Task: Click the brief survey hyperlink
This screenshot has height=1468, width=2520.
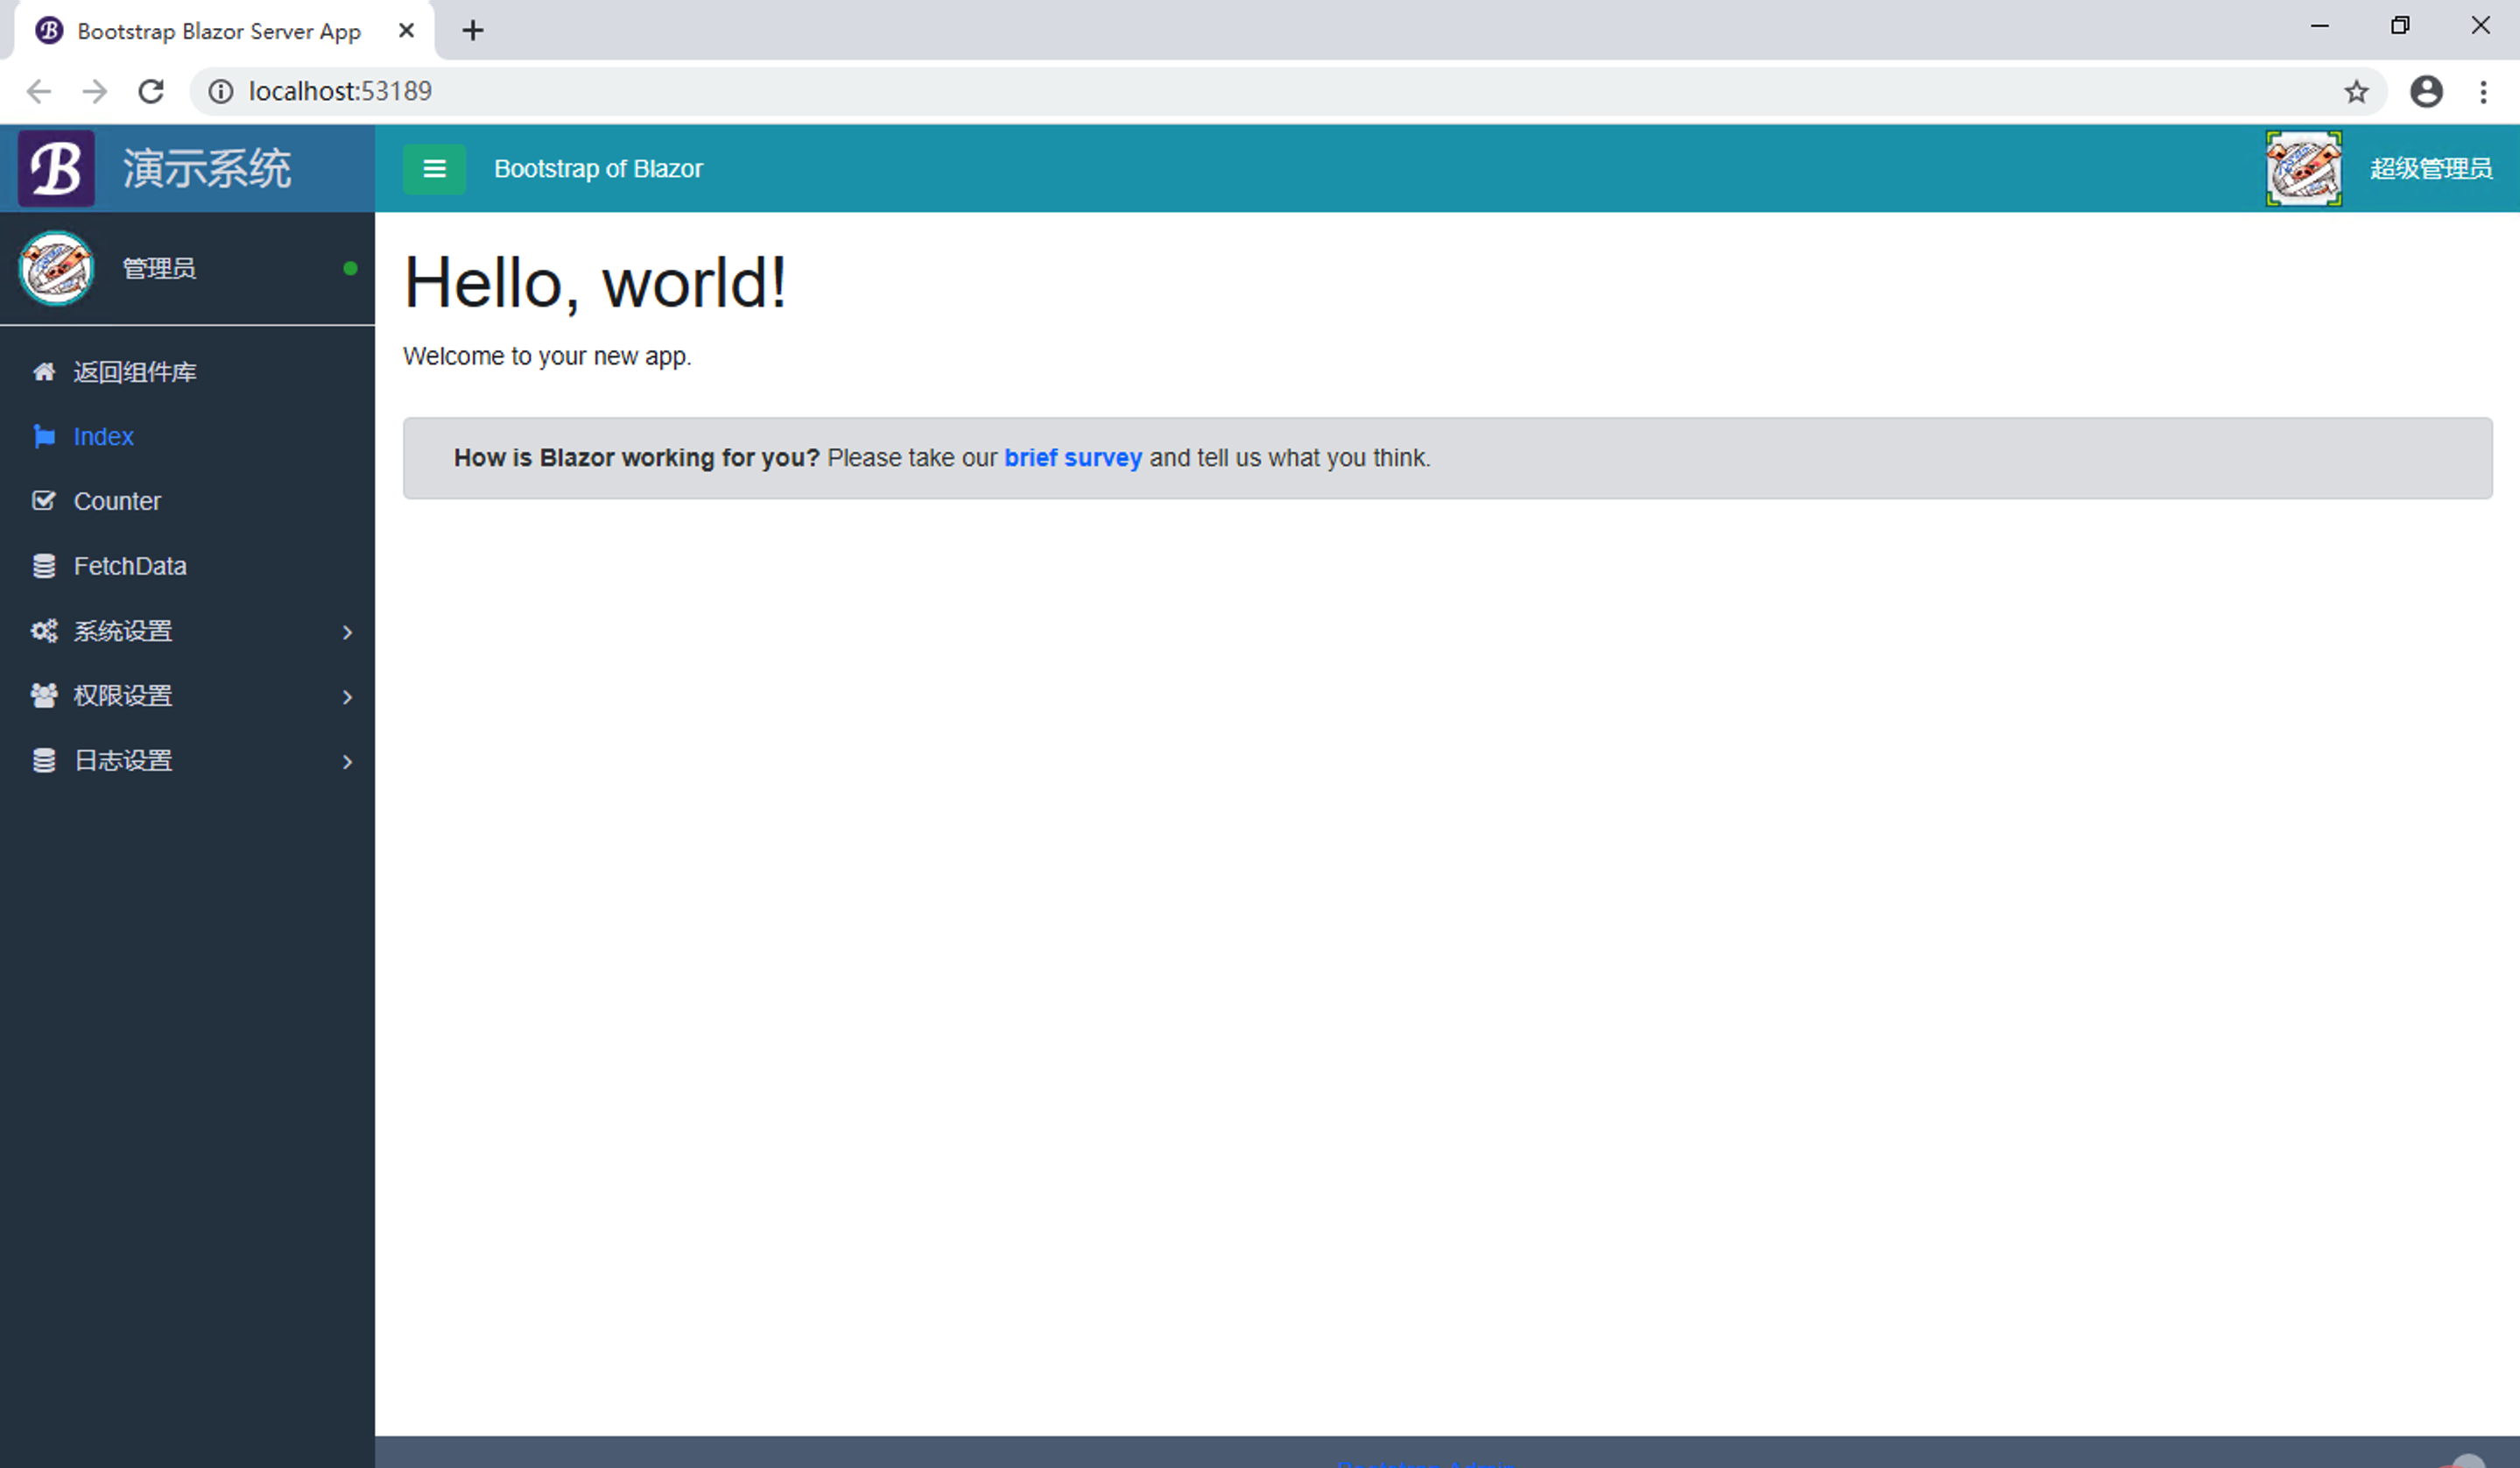Action: click(x=1073, y=456)
